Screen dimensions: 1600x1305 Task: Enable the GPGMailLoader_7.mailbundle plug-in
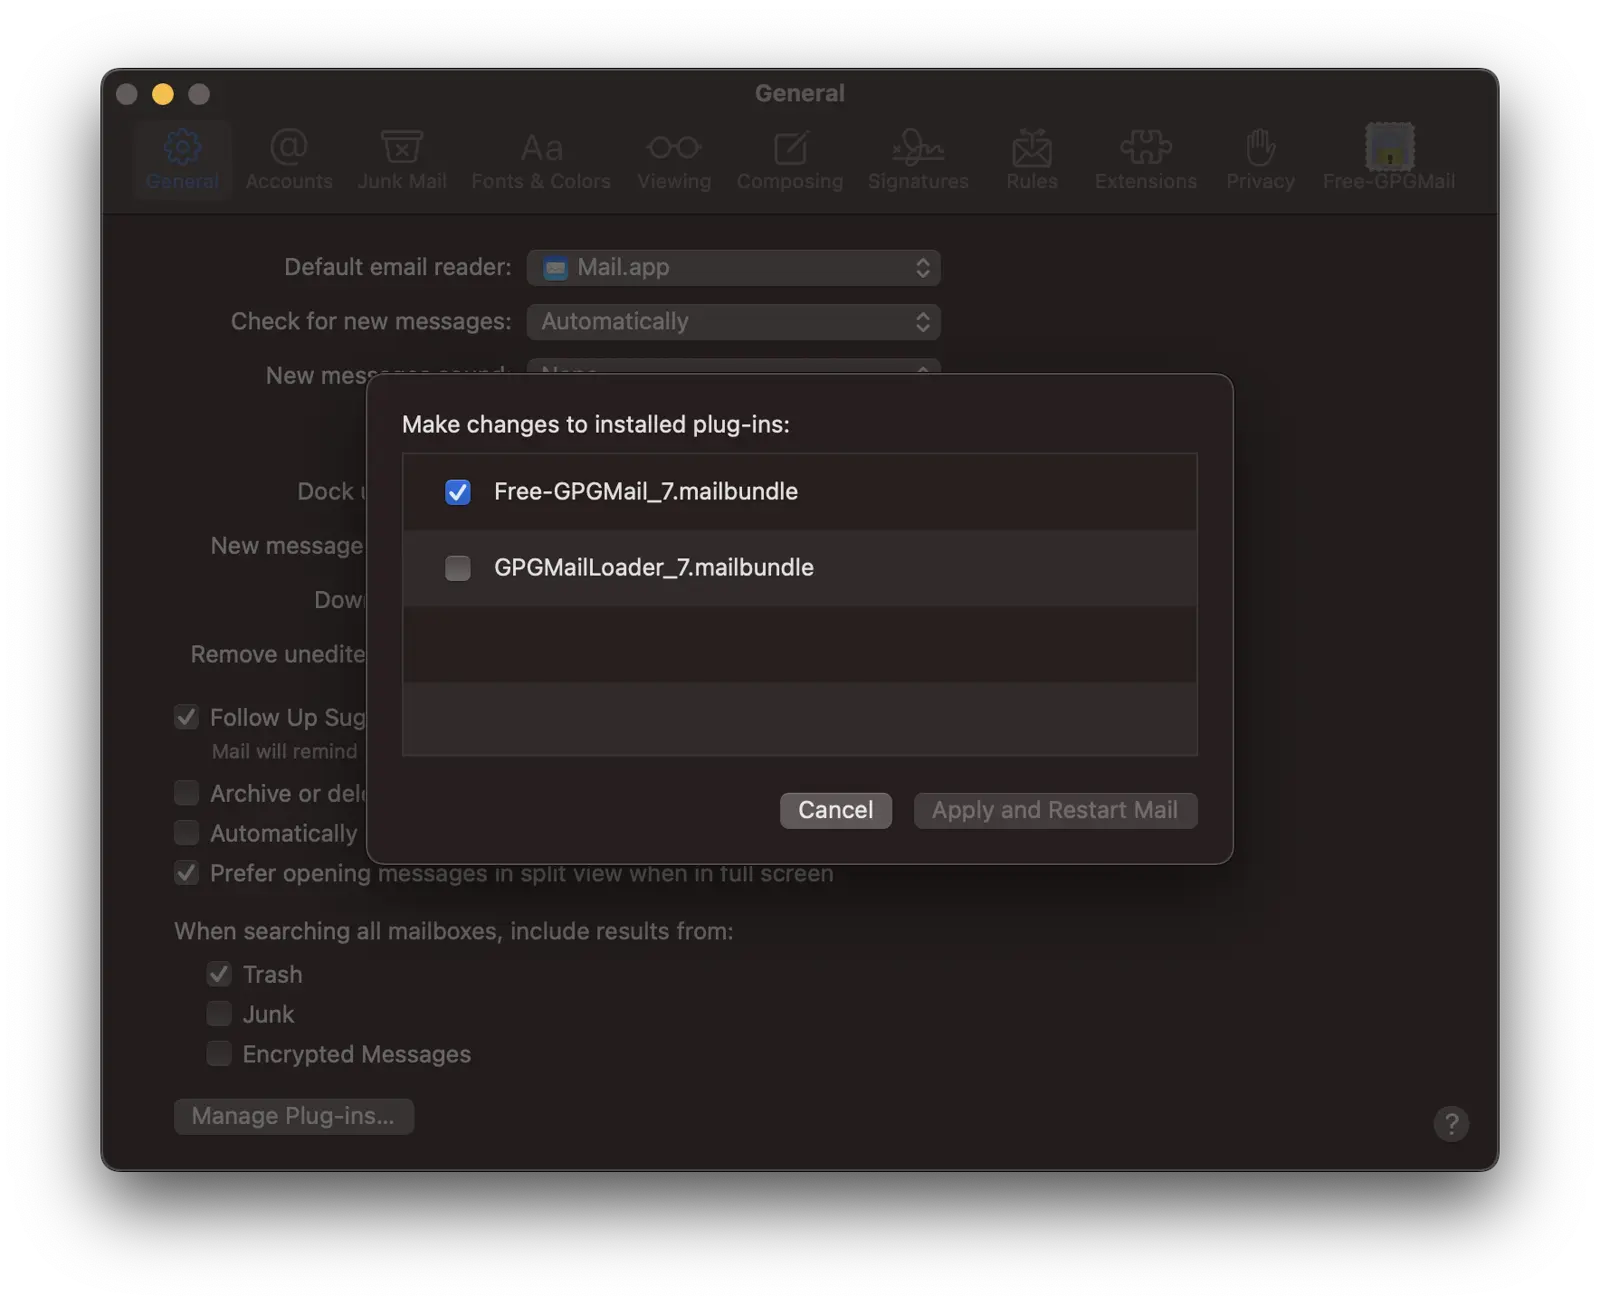(457, 567)
